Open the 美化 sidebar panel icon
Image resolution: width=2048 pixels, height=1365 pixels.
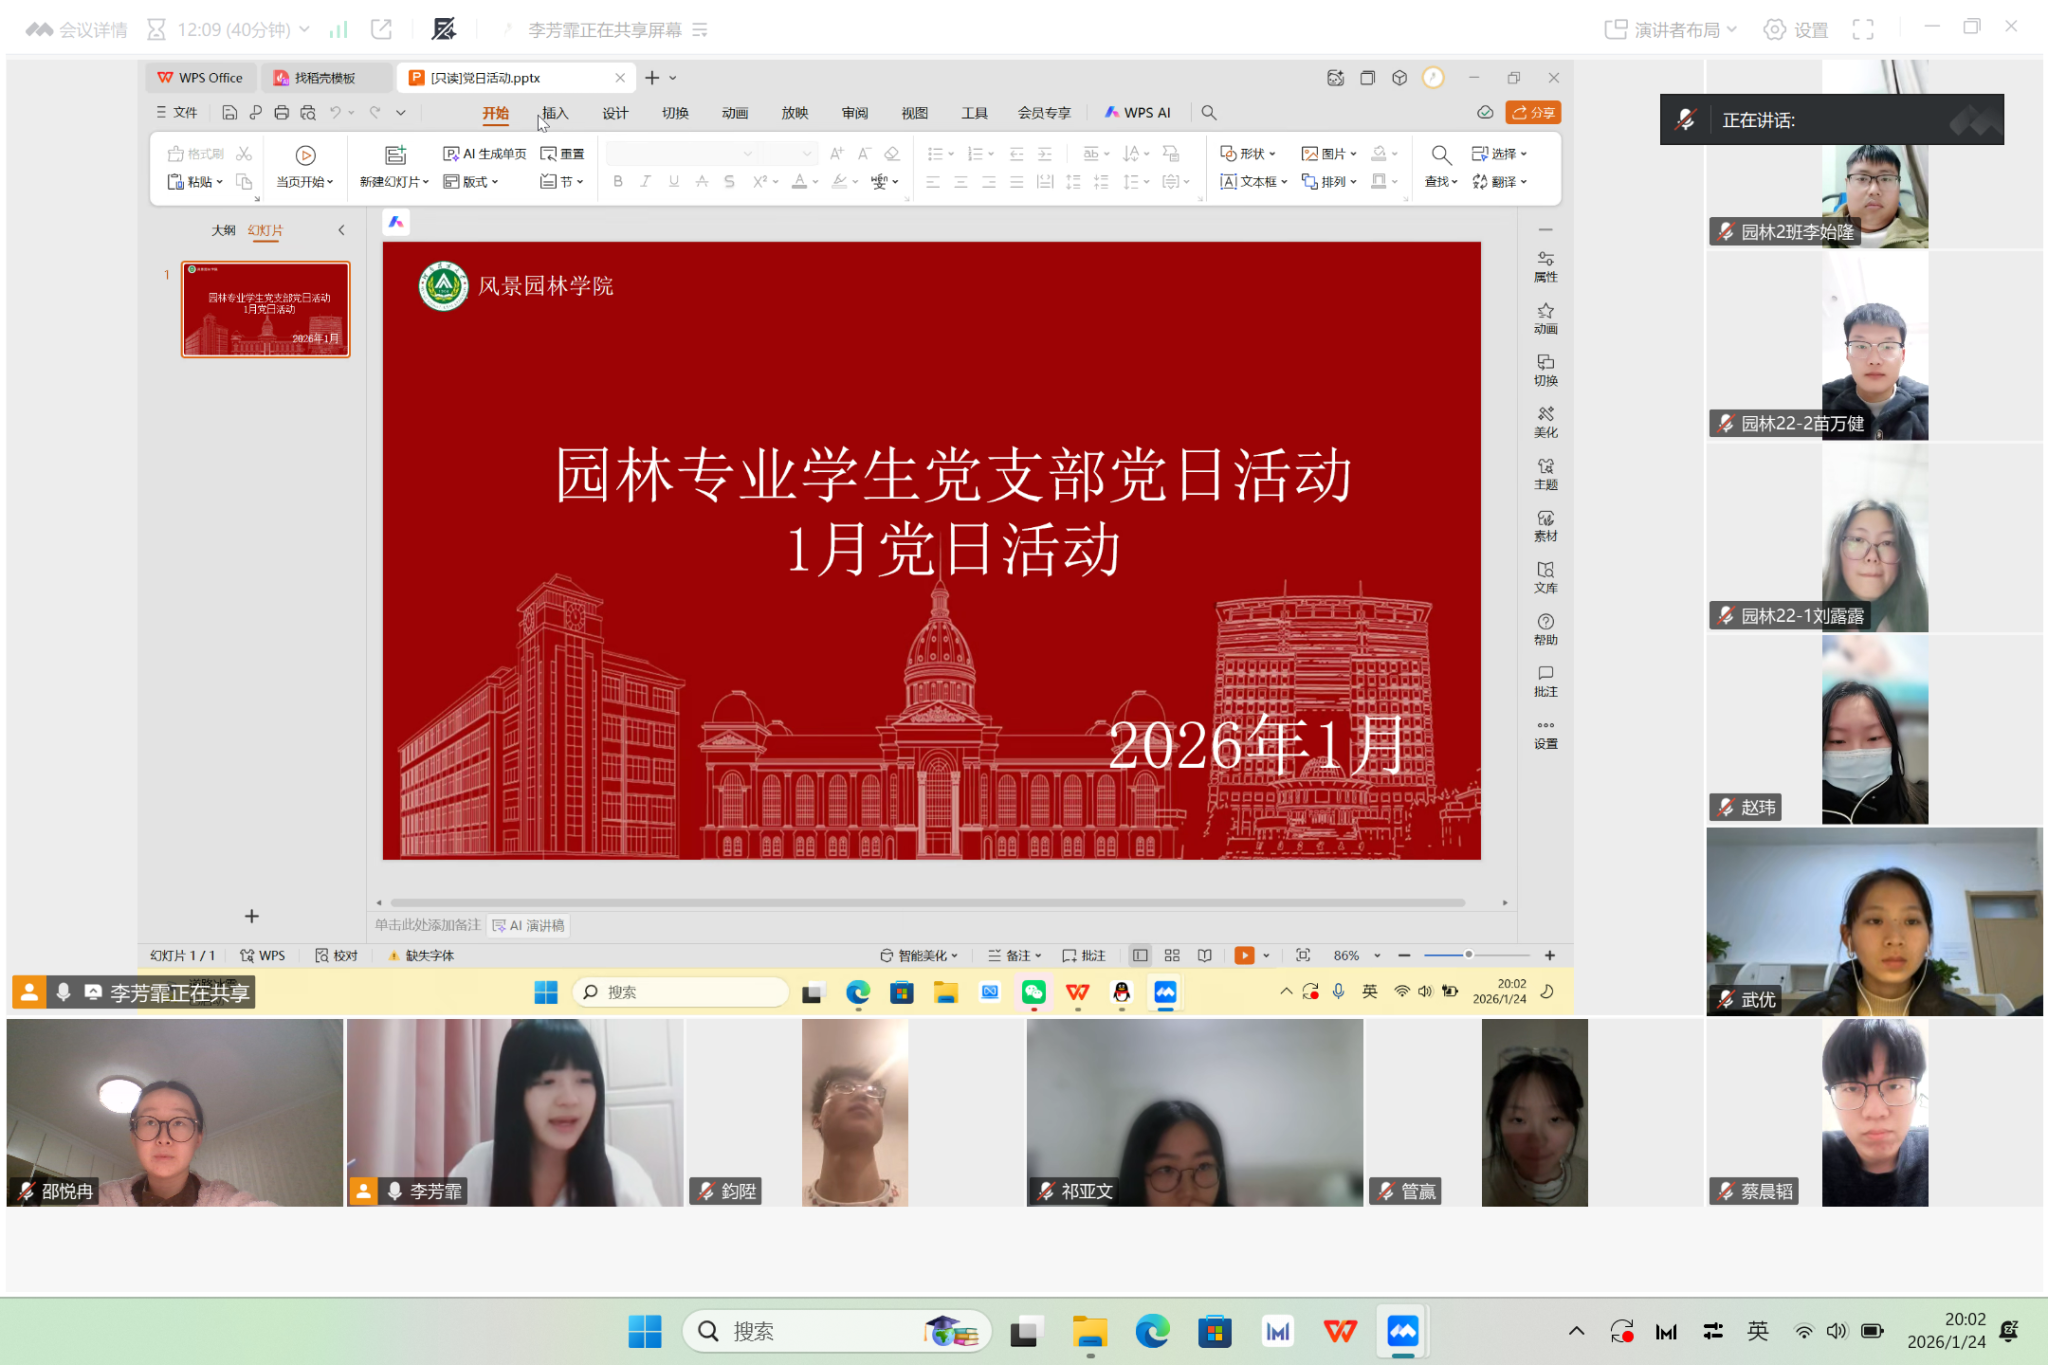(x=1545, y=421)
